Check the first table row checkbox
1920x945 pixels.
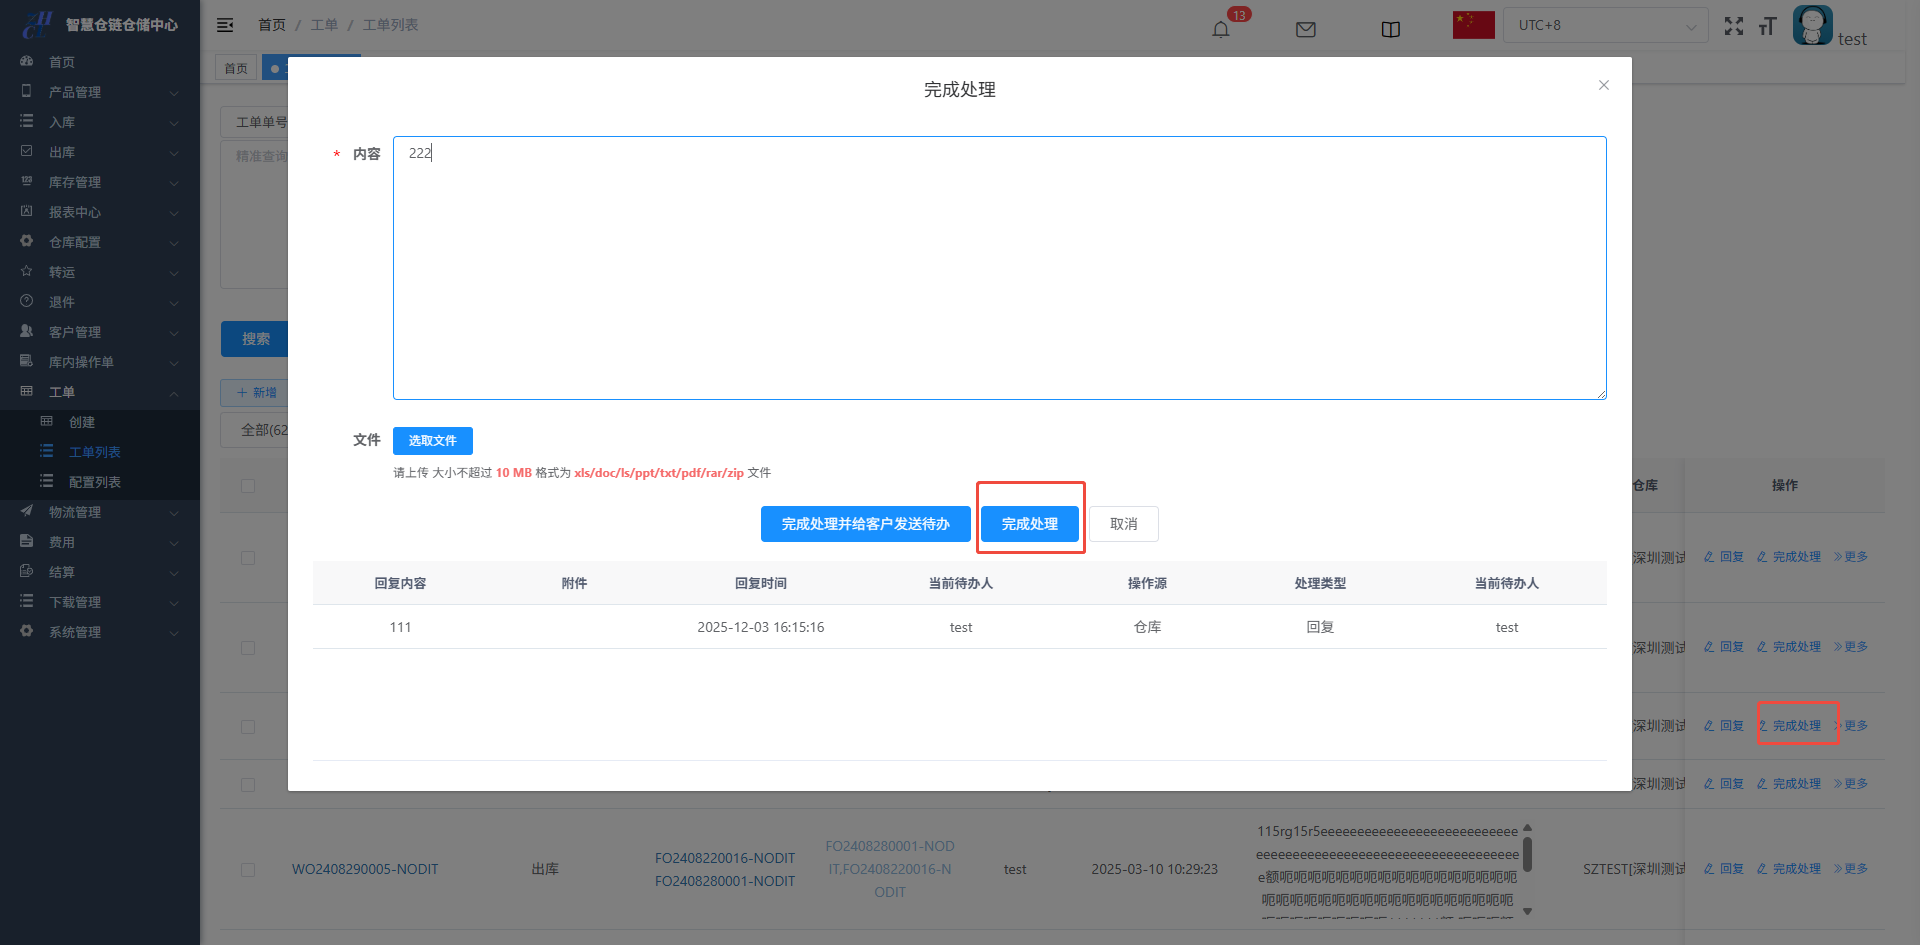[248, 558]
